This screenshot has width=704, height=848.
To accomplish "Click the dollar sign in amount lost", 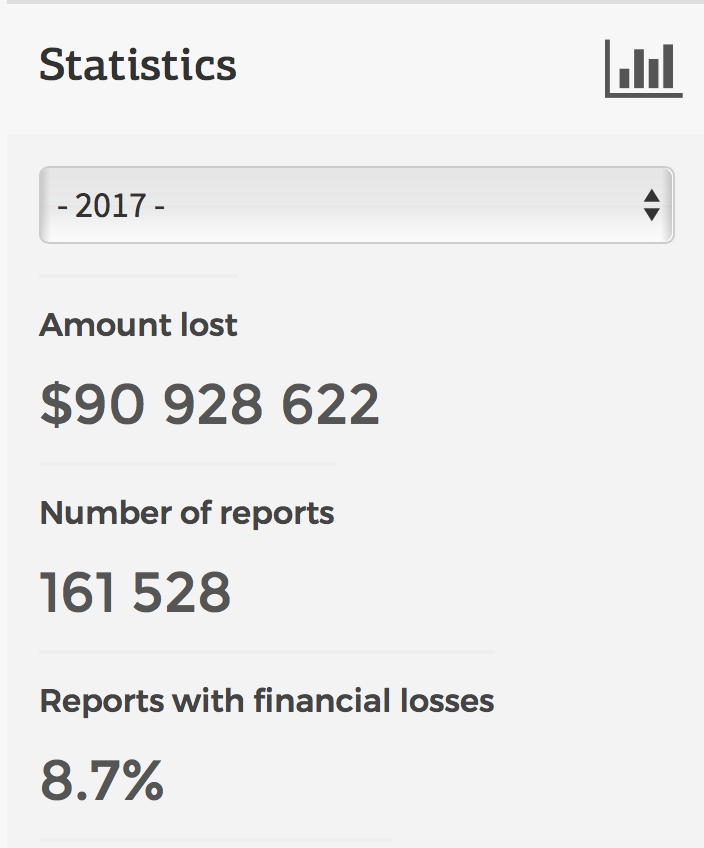I will (52, 405).
